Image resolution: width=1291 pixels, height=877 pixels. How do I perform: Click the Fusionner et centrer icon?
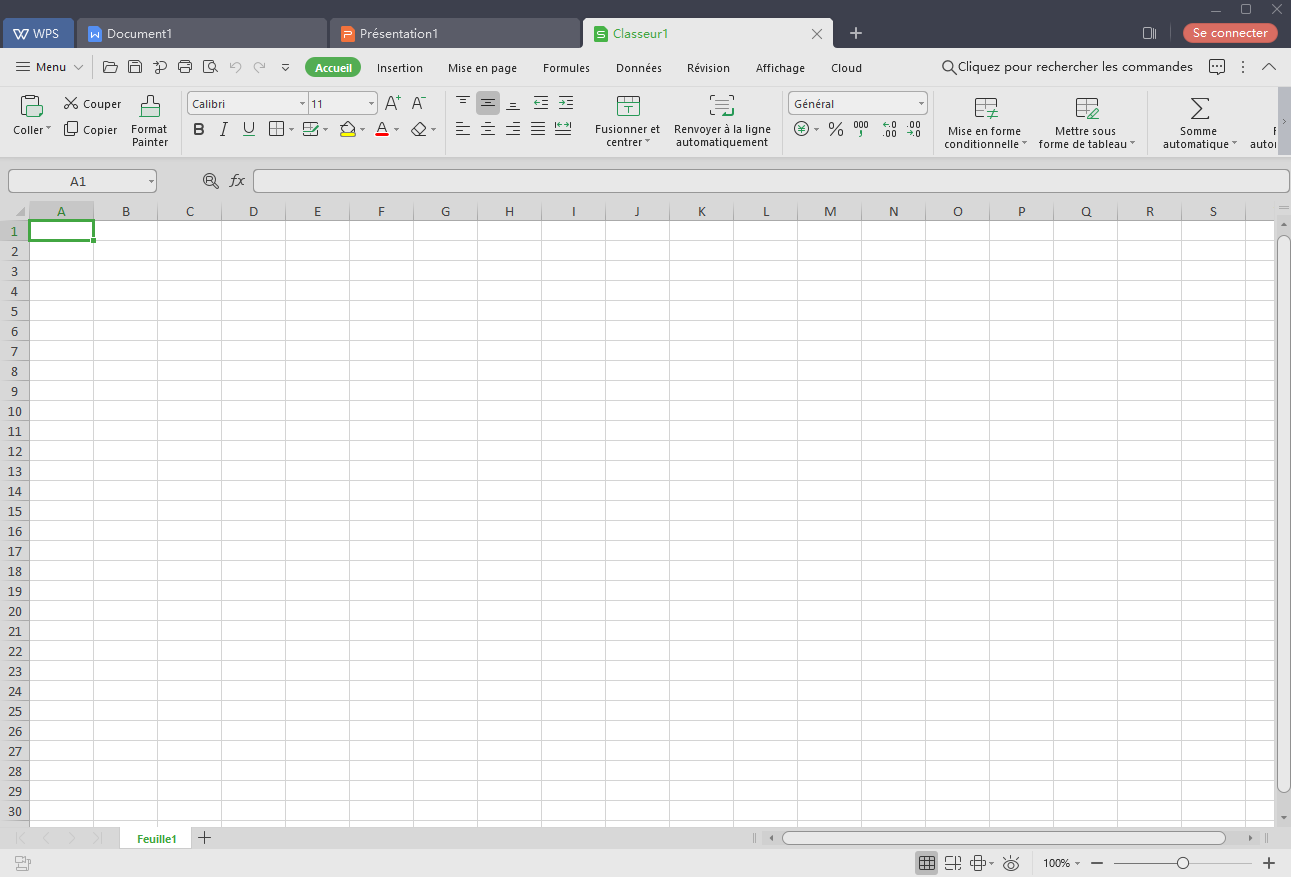[627, 106]
